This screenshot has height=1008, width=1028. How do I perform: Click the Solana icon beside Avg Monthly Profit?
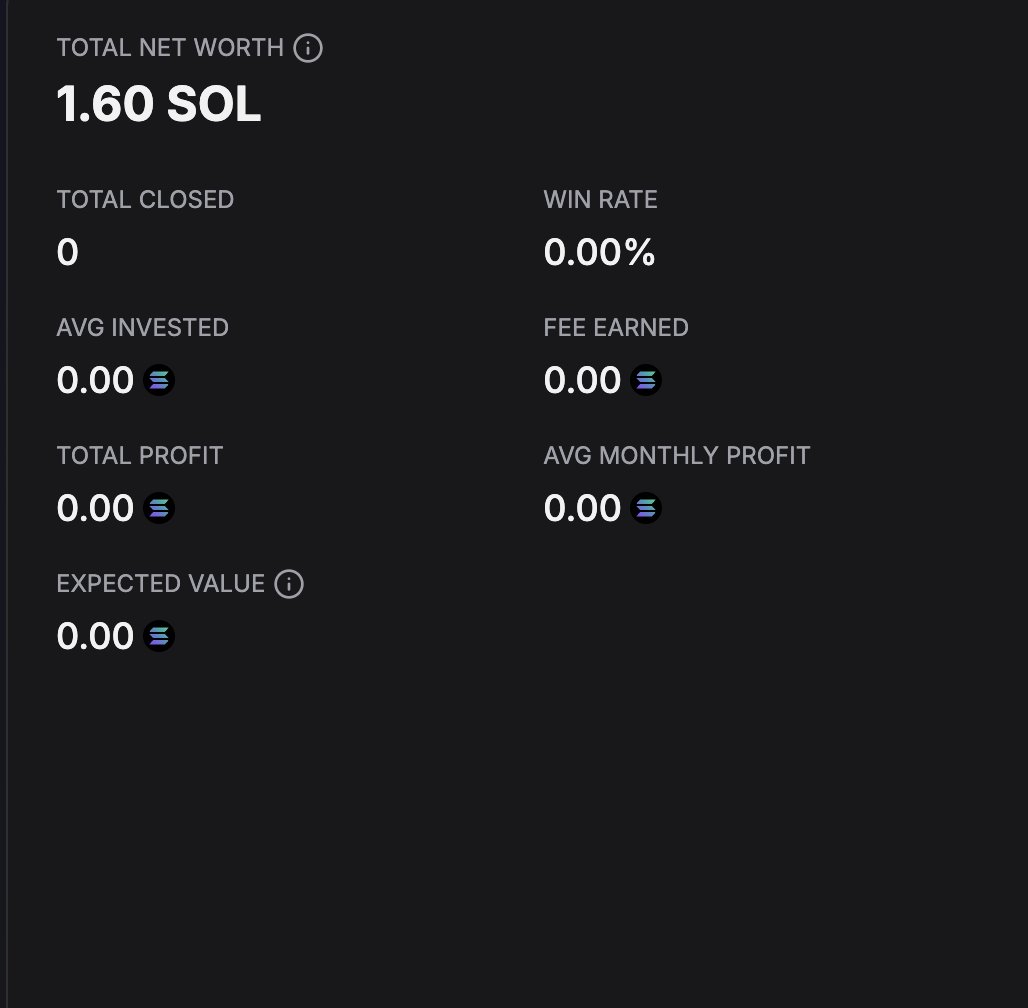[646, 508]
